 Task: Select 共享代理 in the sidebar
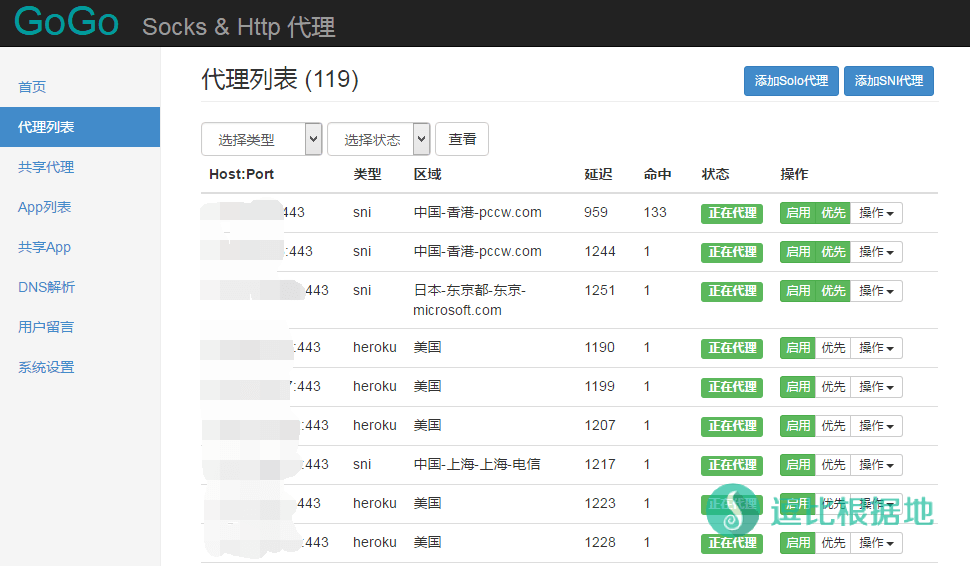(46, 167)
